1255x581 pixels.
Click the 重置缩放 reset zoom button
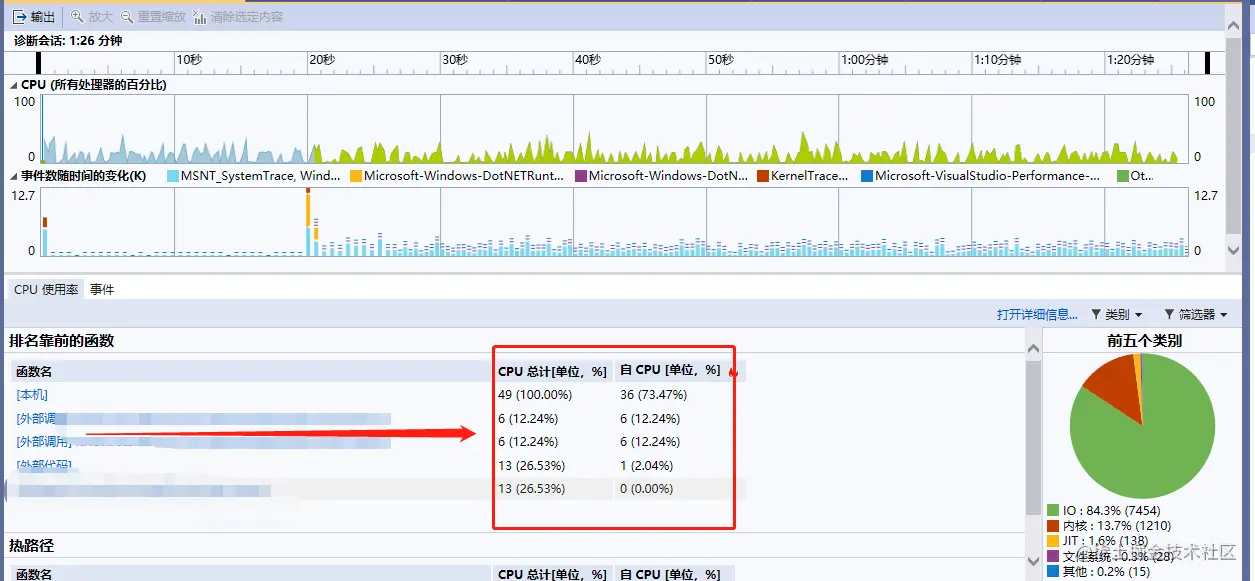coord(153,17)
